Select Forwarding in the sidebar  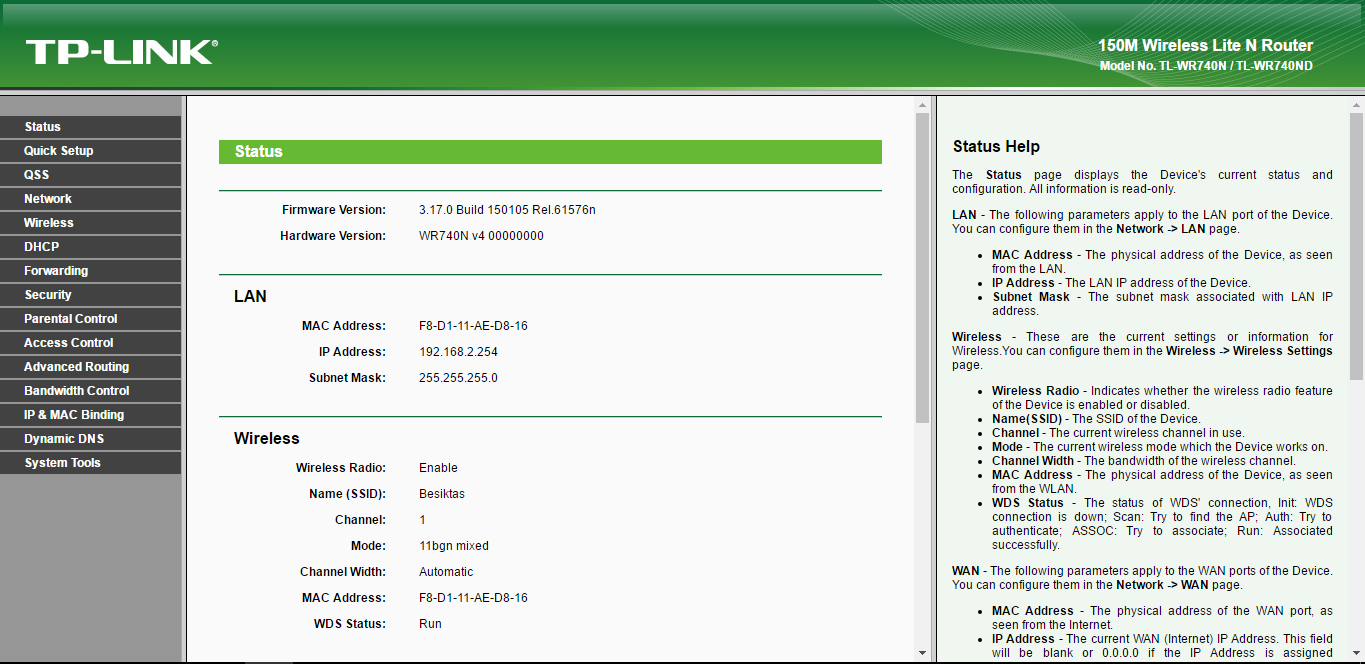[x=90, y=271]
